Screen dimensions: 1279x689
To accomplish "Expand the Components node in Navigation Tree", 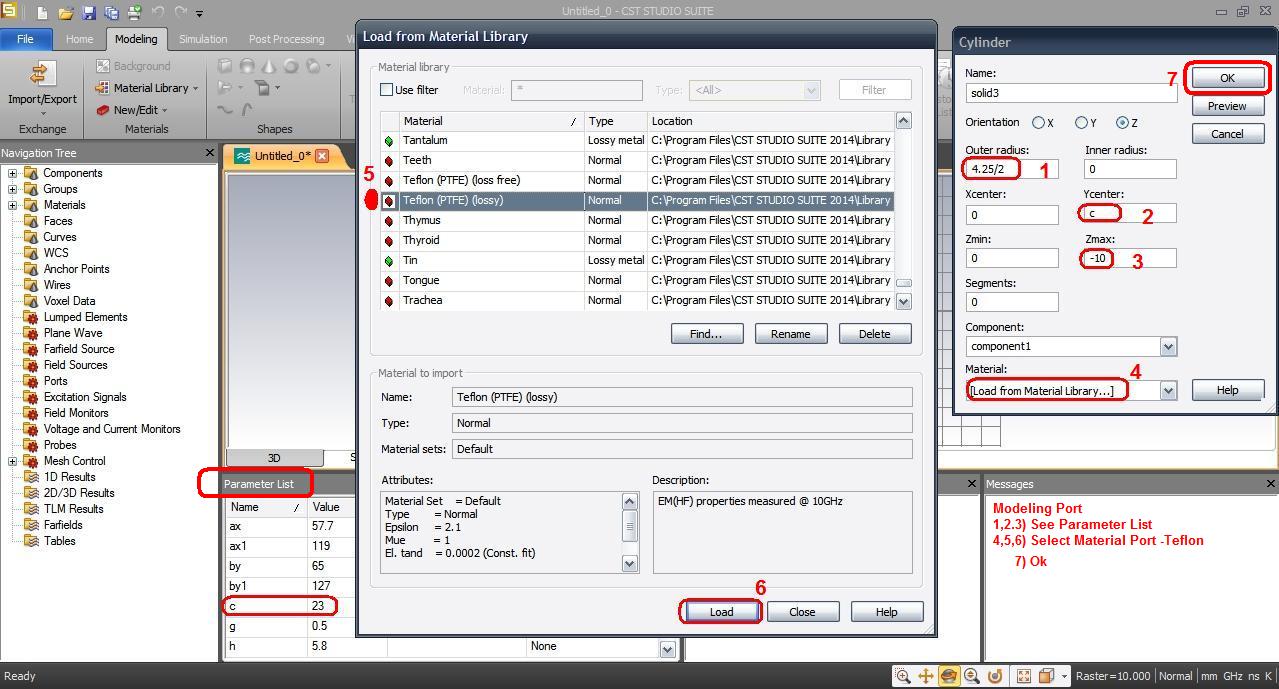I will pyautogui.click(x=12, y=173).
